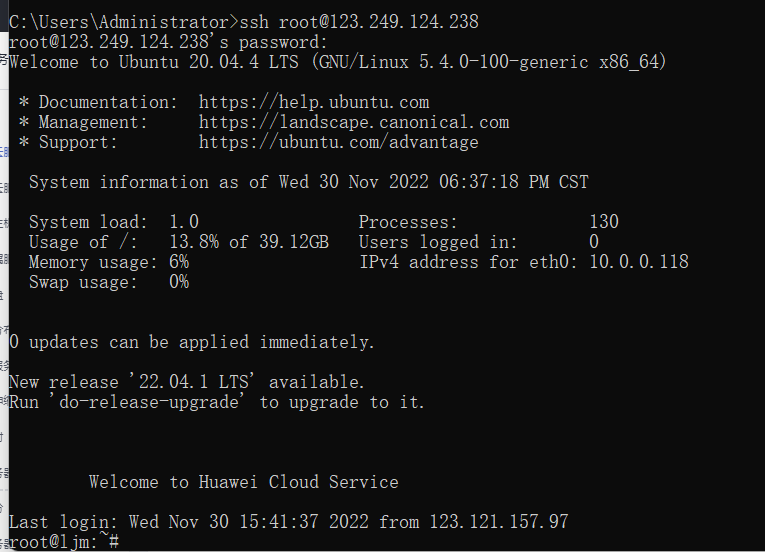This screenshot has height=552, width=765.
Task: Click the last login IP 123.121.157.97
Action: pos(499,522)
